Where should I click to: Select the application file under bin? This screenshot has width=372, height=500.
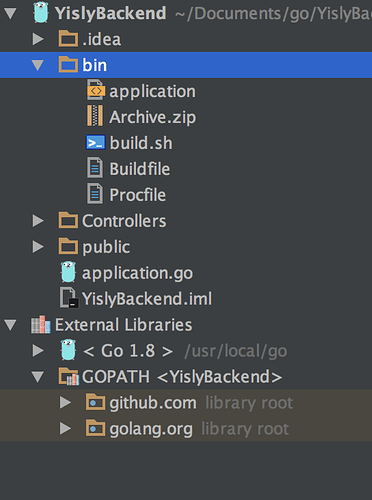click(x=153, y=92)
